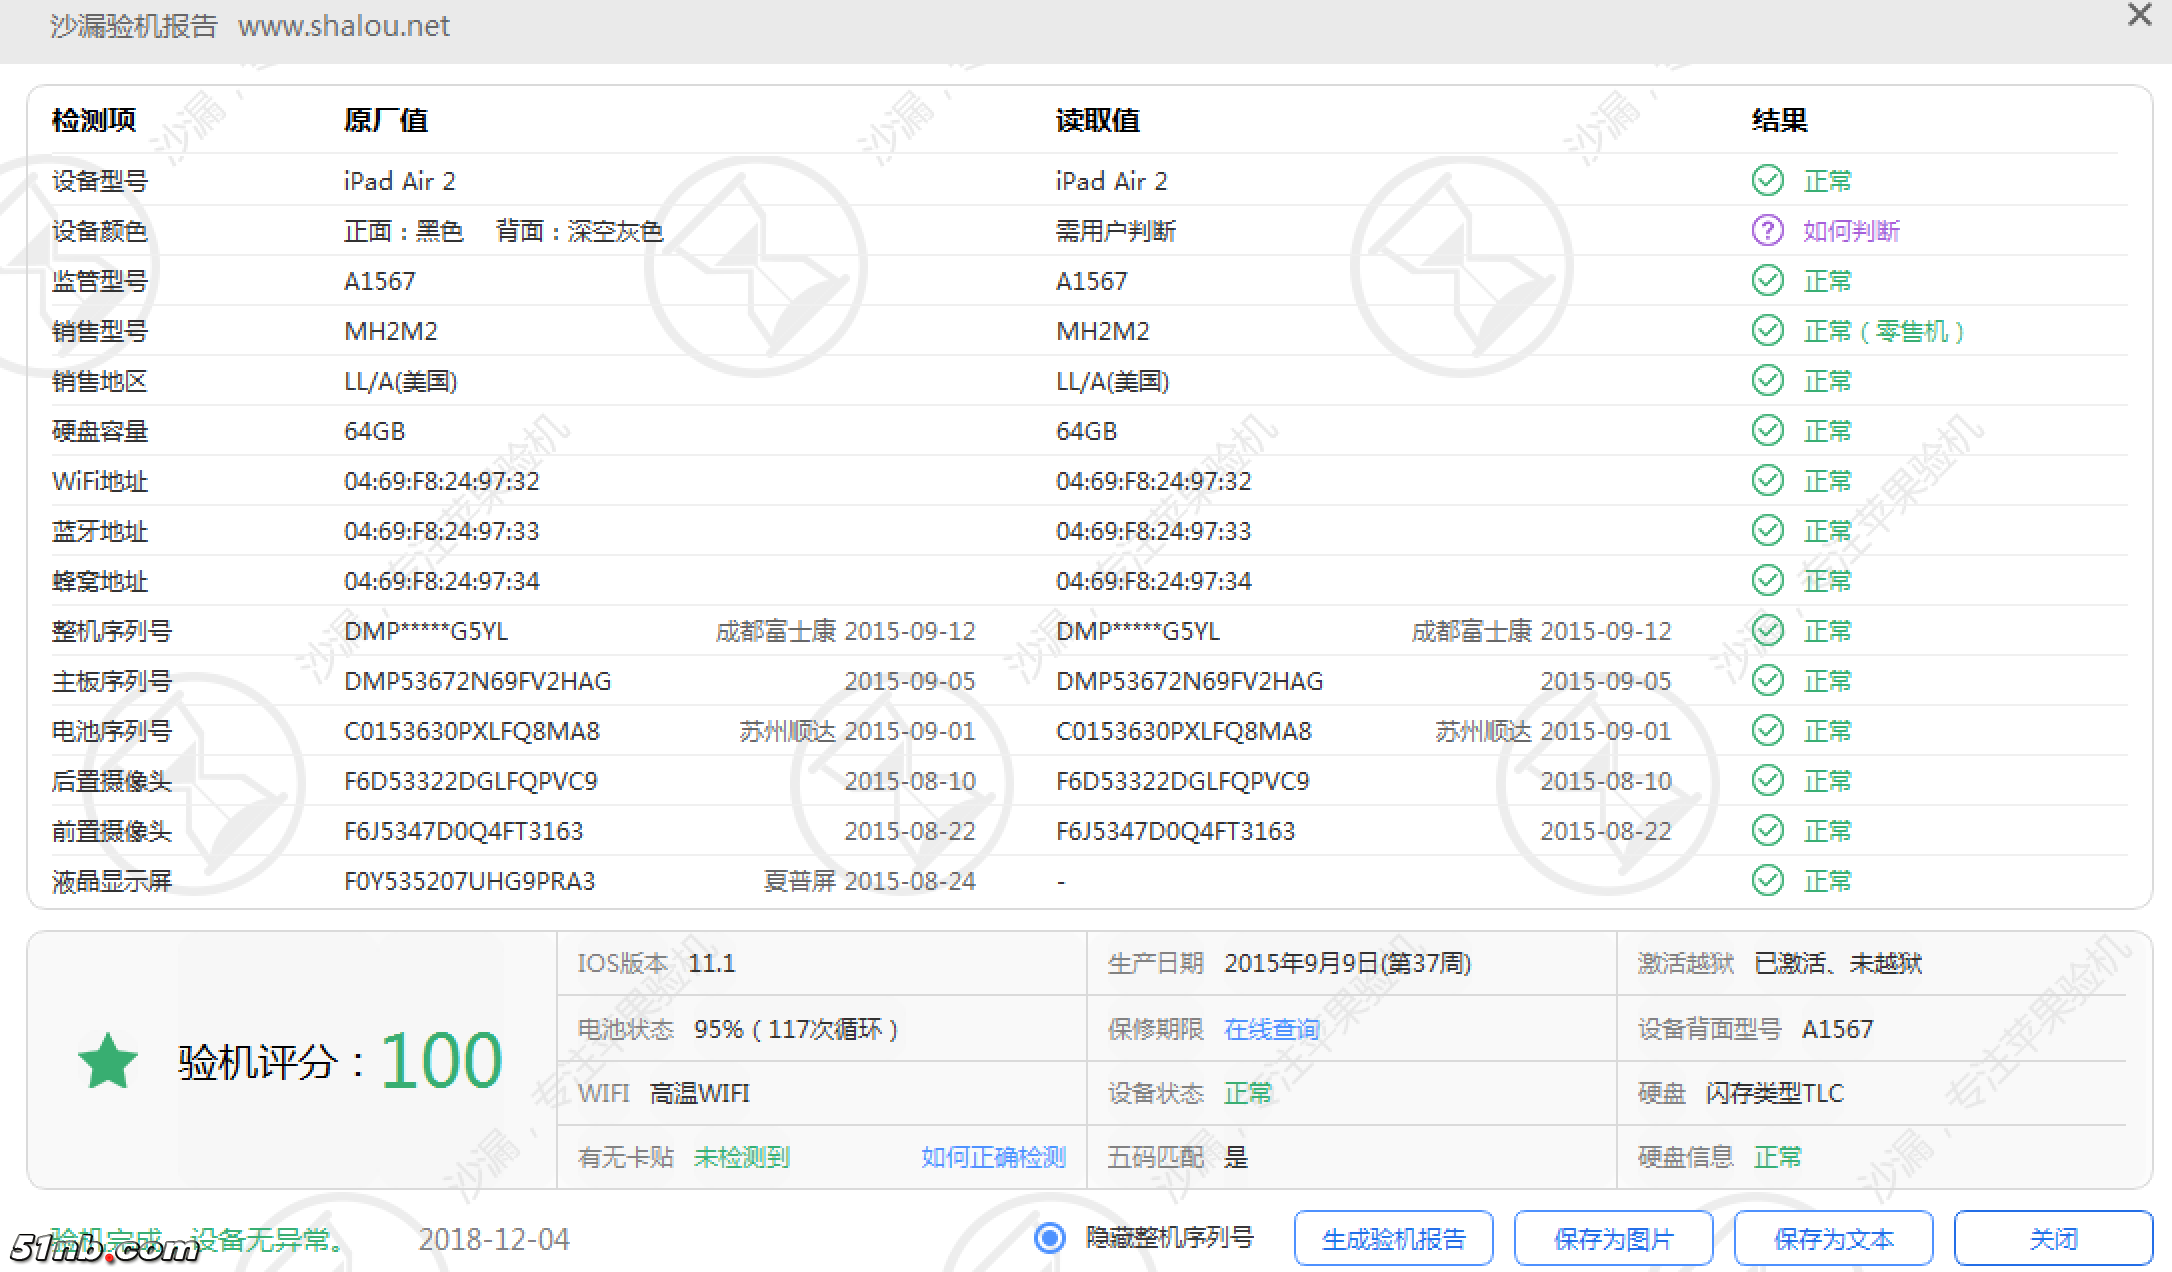Click purple question mark icon for 设备颜色
Image resolution: width=2172 pixels, height=1272 pixels.
(x=1767, y=230)
